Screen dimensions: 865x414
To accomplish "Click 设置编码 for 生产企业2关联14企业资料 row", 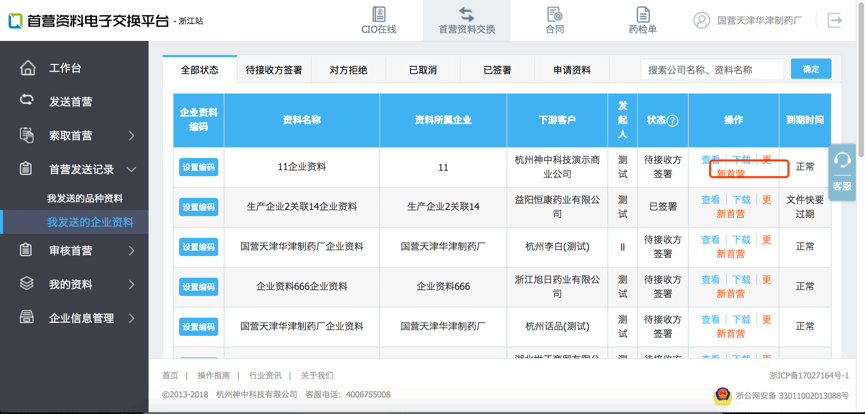I will coord(199,207).
